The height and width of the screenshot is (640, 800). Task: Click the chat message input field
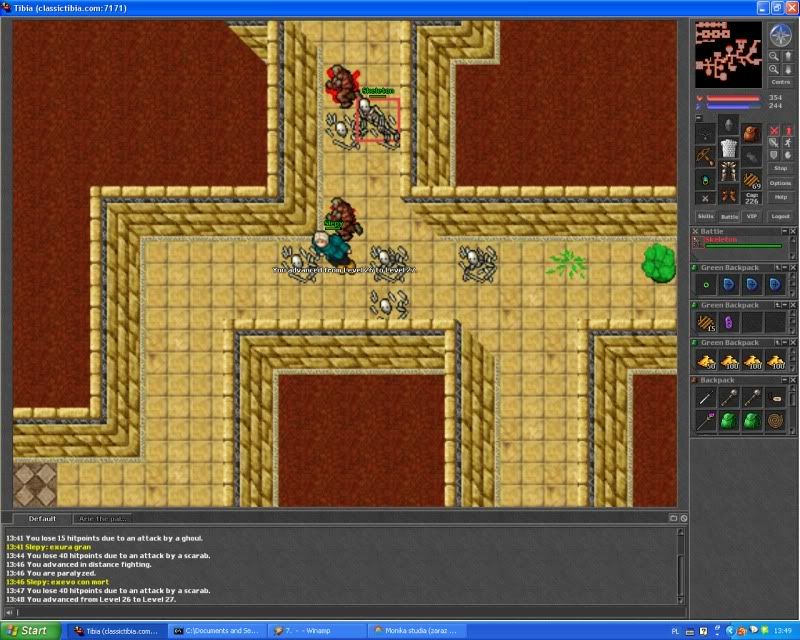349,612
